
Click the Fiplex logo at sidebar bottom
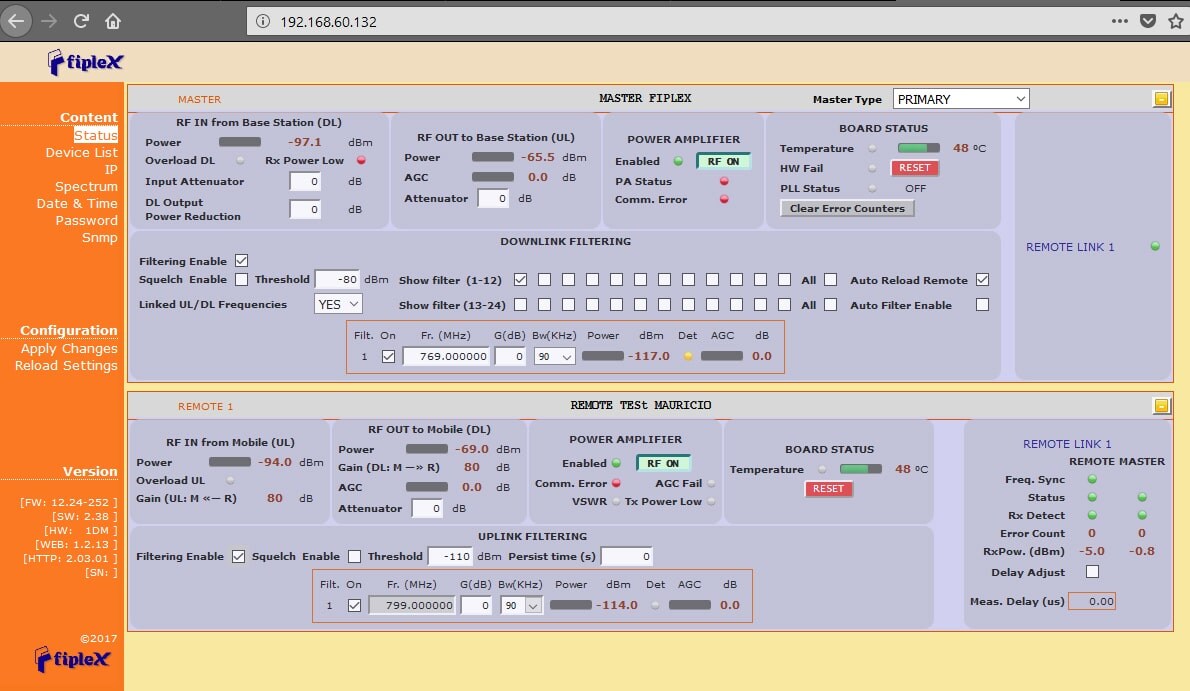73,659
